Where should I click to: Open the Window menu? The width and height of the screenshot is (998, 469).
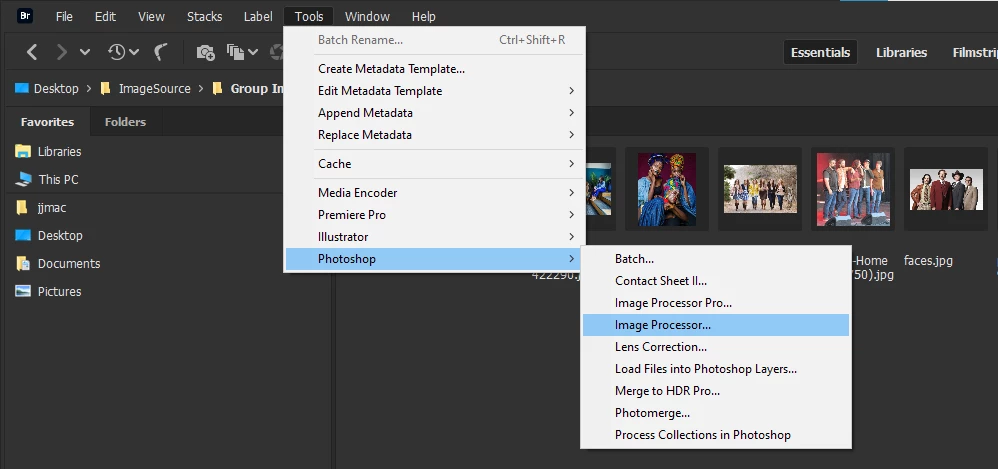pos(367,17)
